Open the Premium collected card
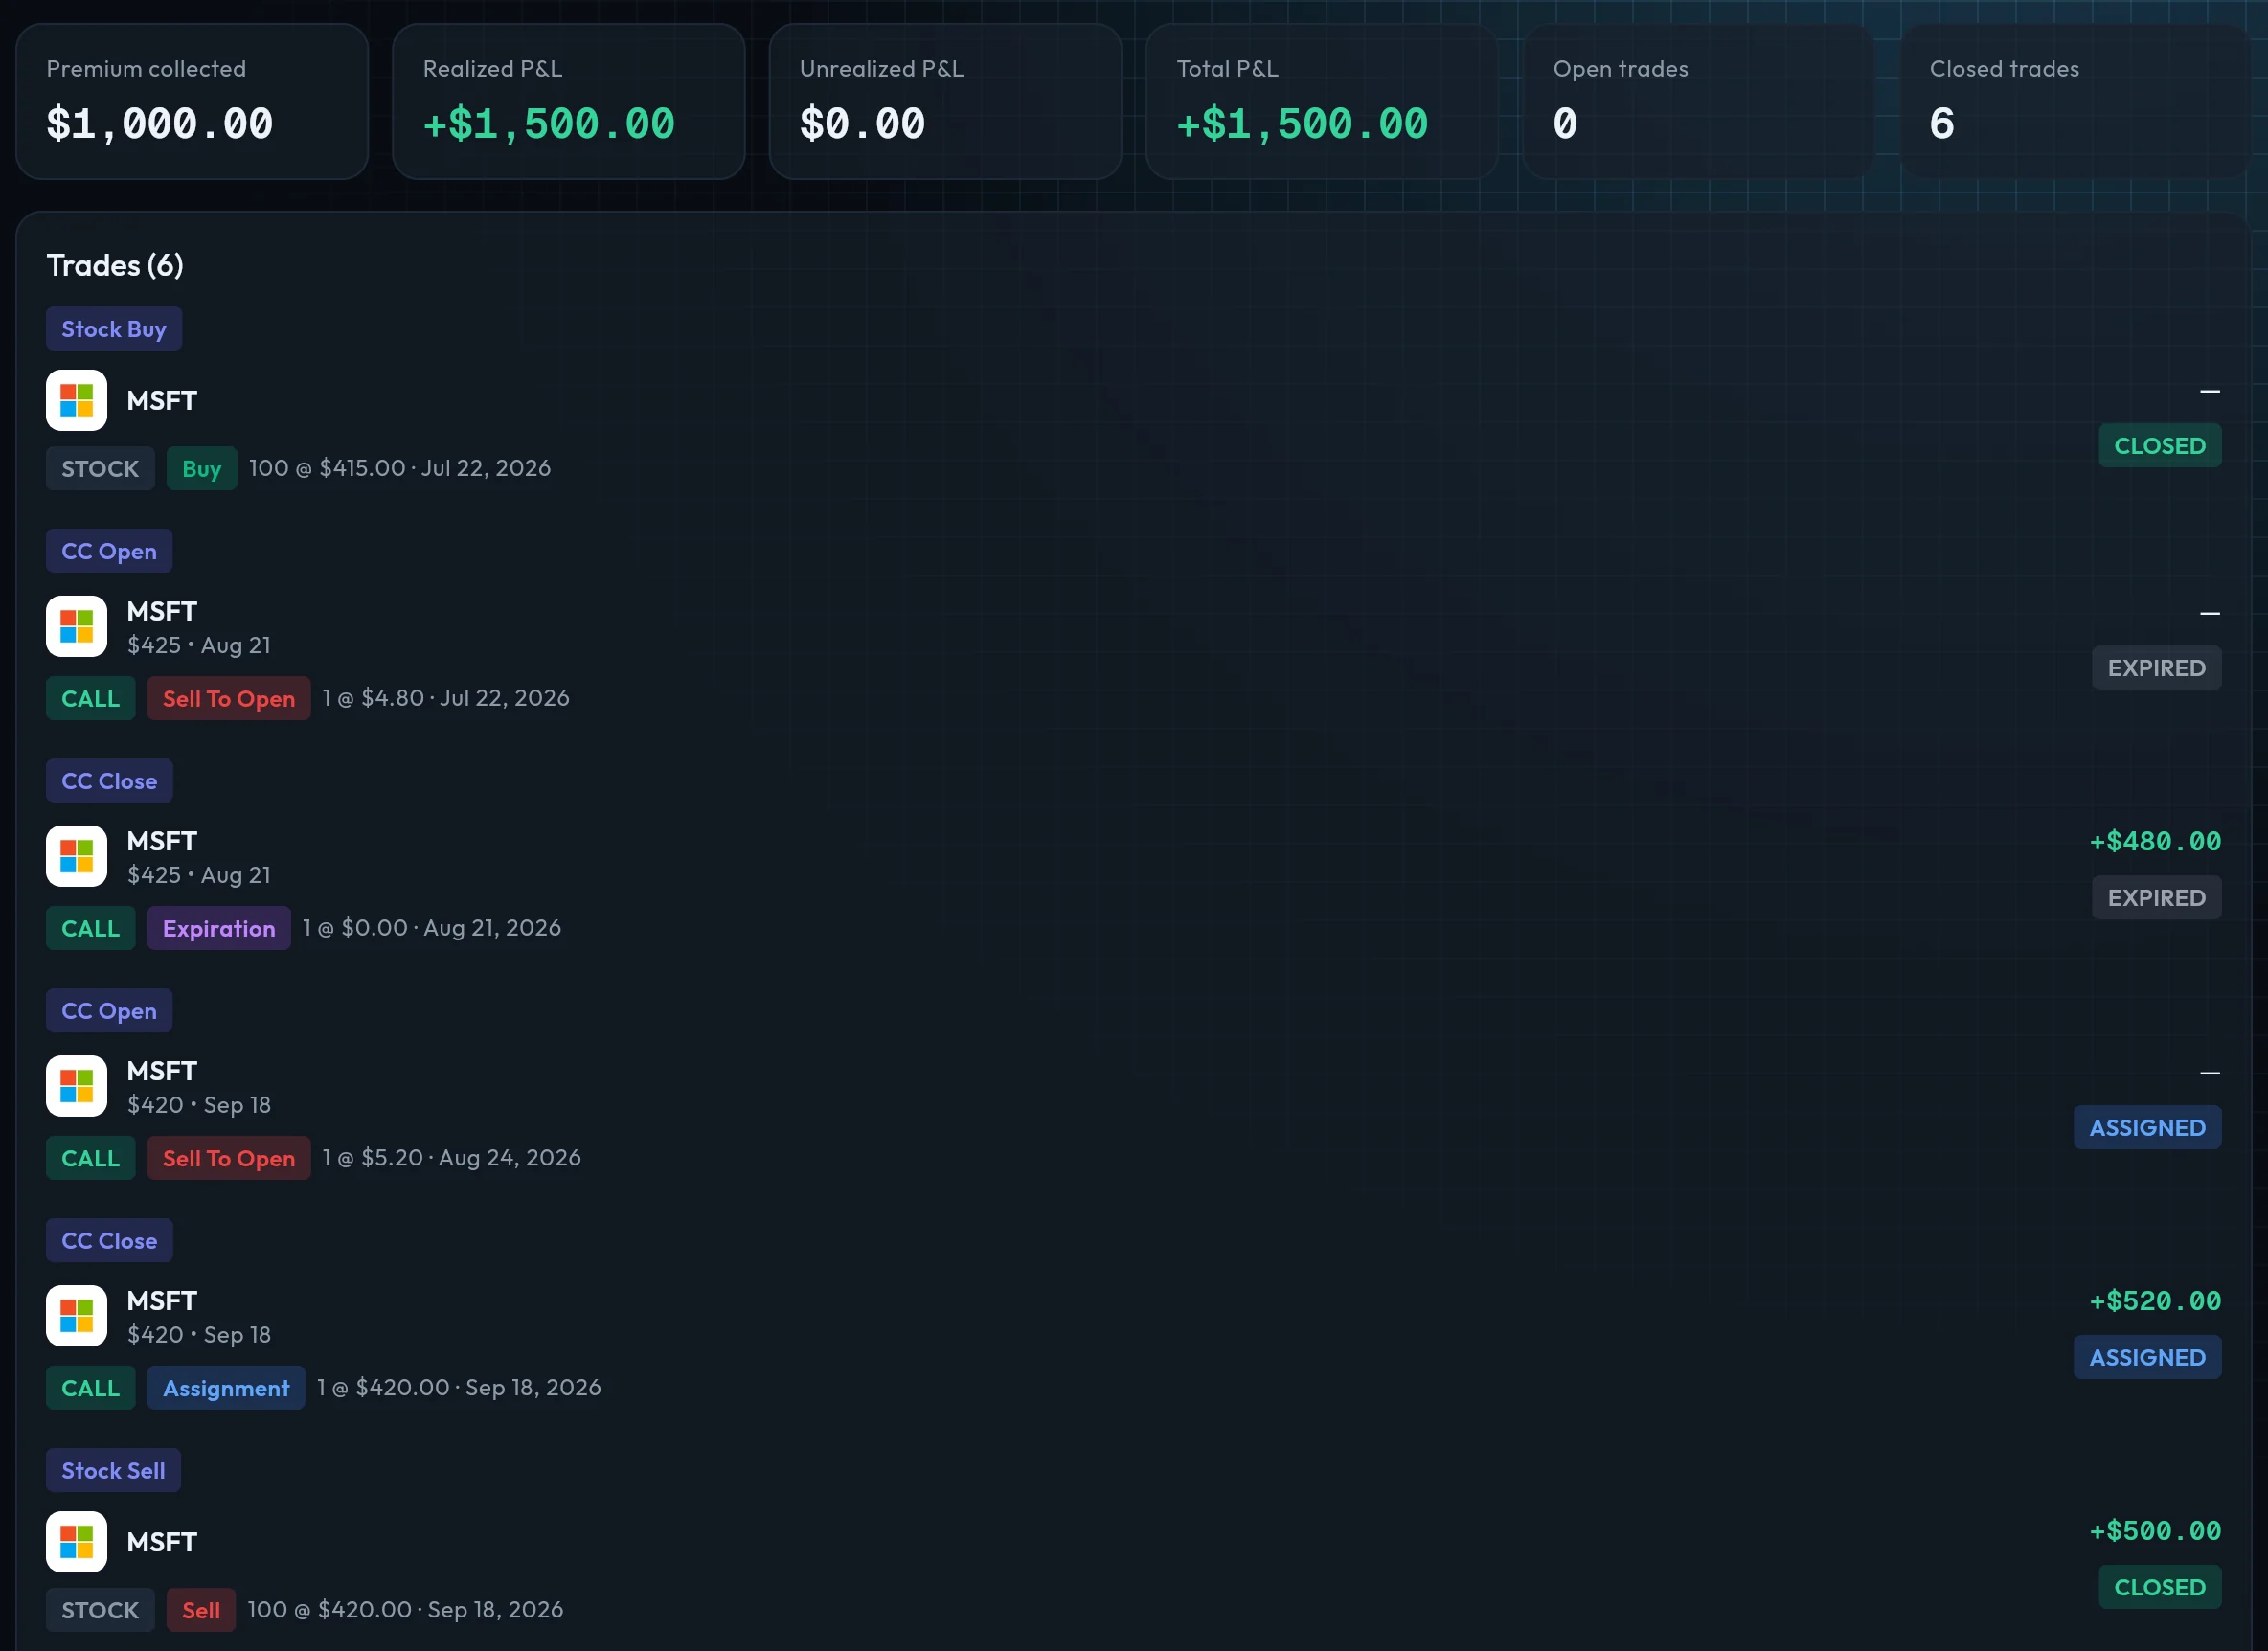This screenshot has width=2268, height=1651. (192, 102)
